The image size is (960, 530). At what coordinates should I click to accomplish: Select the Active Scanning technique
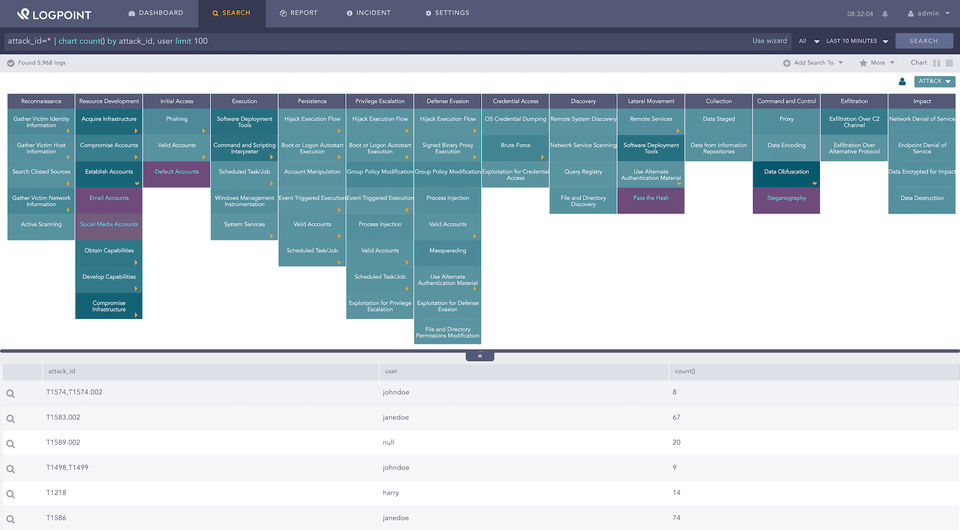(x=41, y=227)
